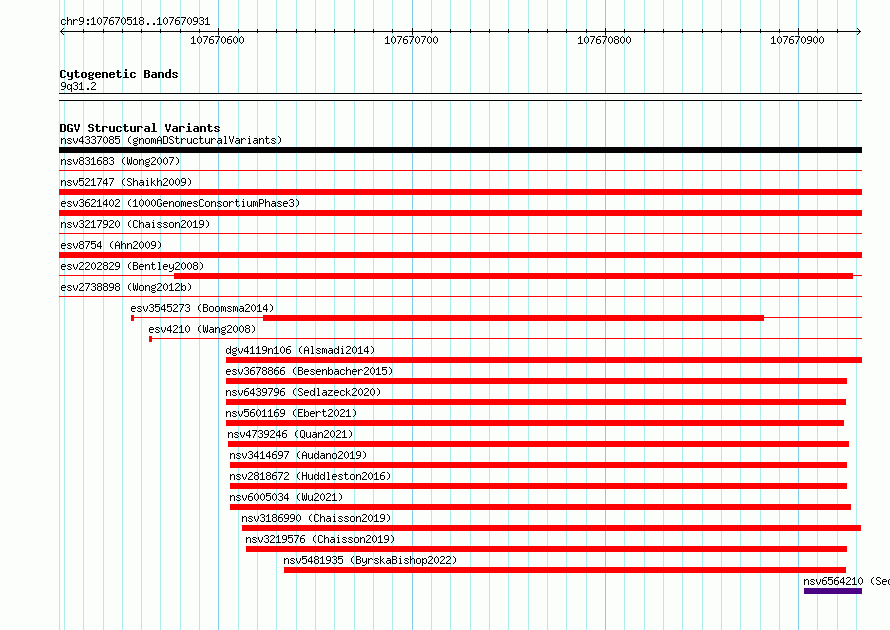890x630 pixels.
Task: Open variant nsv6005034 (Wu2021) label
Action: point(286,497)
